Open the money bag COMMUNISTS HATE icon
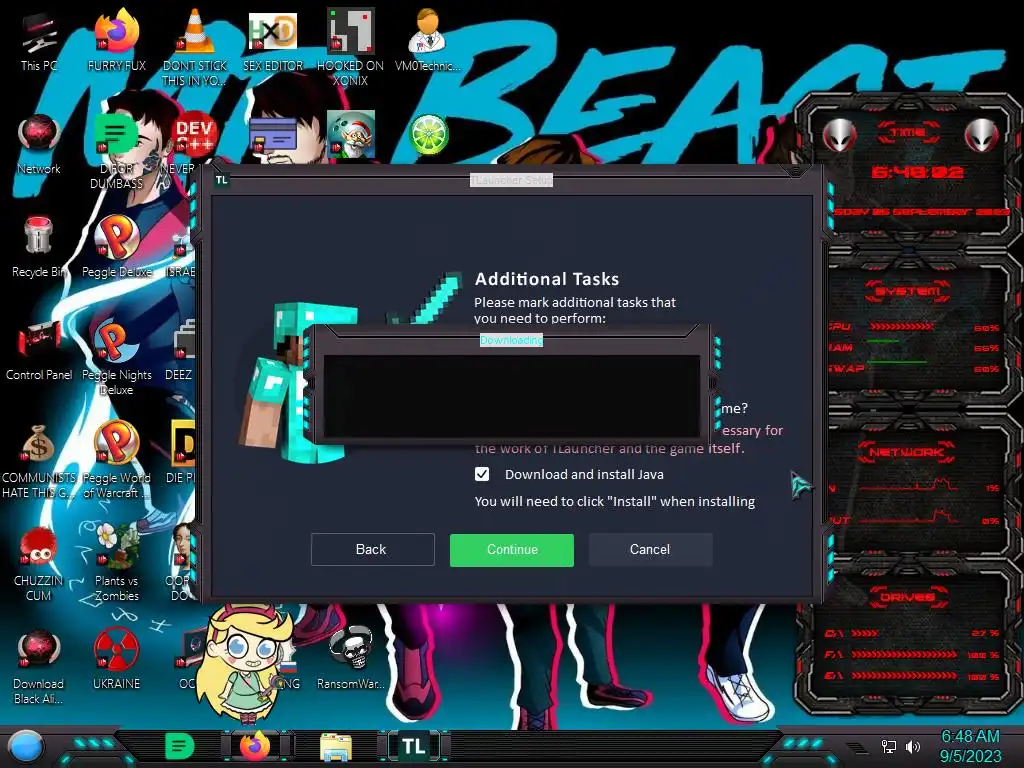 pyautogui.click(x=39, y=460)
